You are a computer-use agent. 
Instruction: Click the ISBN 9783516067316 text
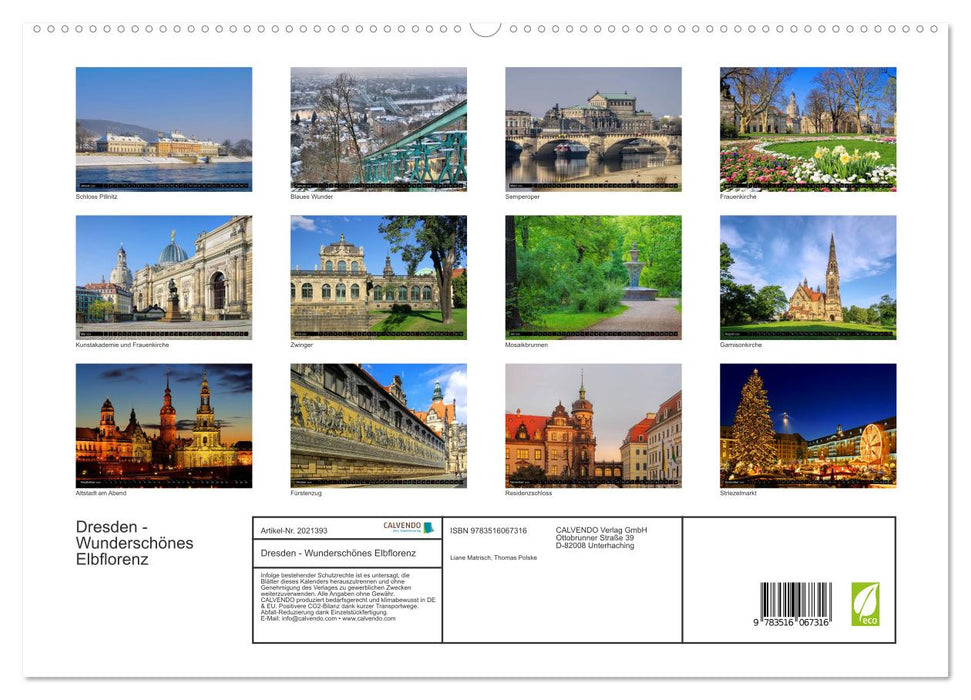(x=488, y=530)
